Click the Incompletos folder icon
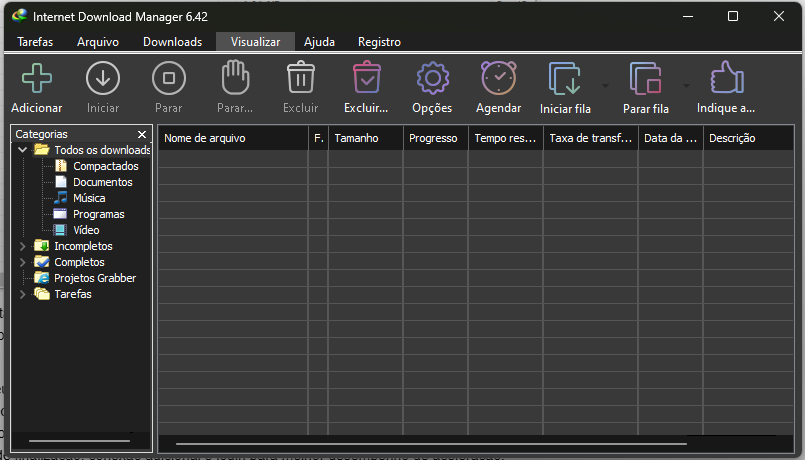Screen dimensions: 805x460 point(42,246)
